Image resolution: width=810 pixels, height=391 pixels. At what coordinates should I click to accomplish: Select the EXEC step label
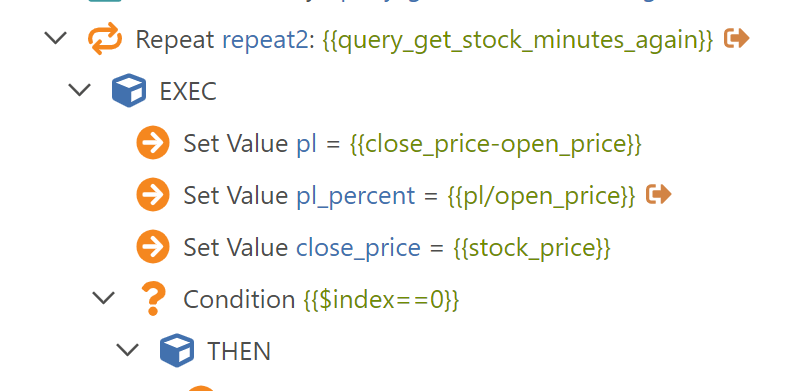(x=188, y=92)
